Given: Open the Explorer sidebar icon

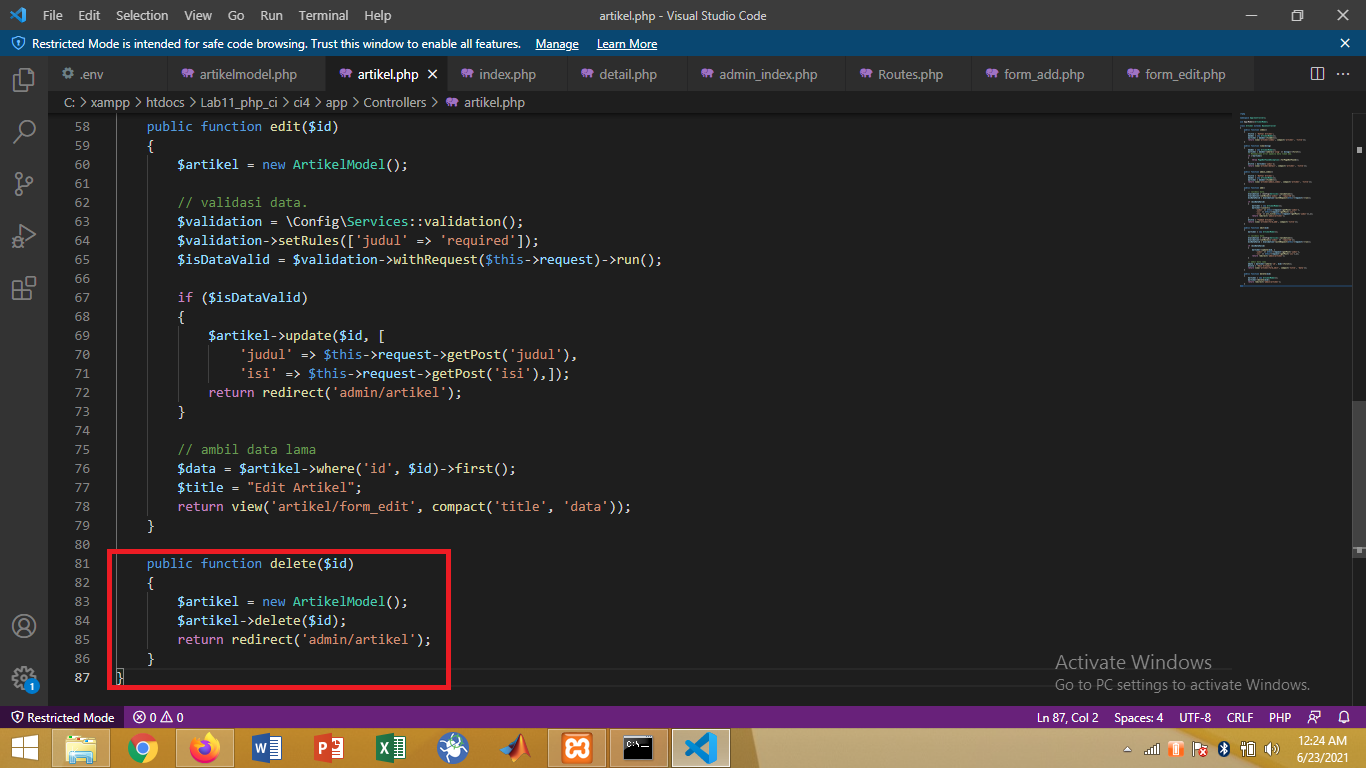Looking at the screenshot, I should coord(24,80).
